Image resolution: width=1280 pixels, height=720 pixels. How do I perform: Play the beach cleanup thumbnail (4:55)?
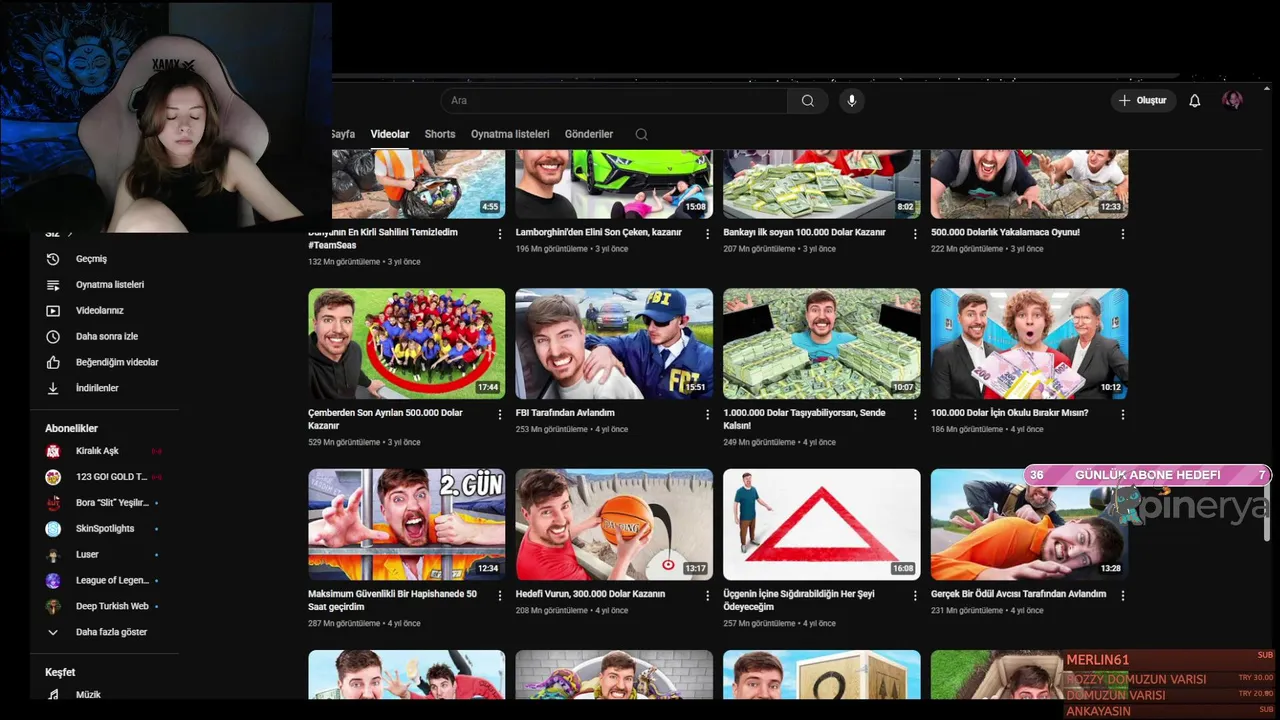(x=418, y=184)
